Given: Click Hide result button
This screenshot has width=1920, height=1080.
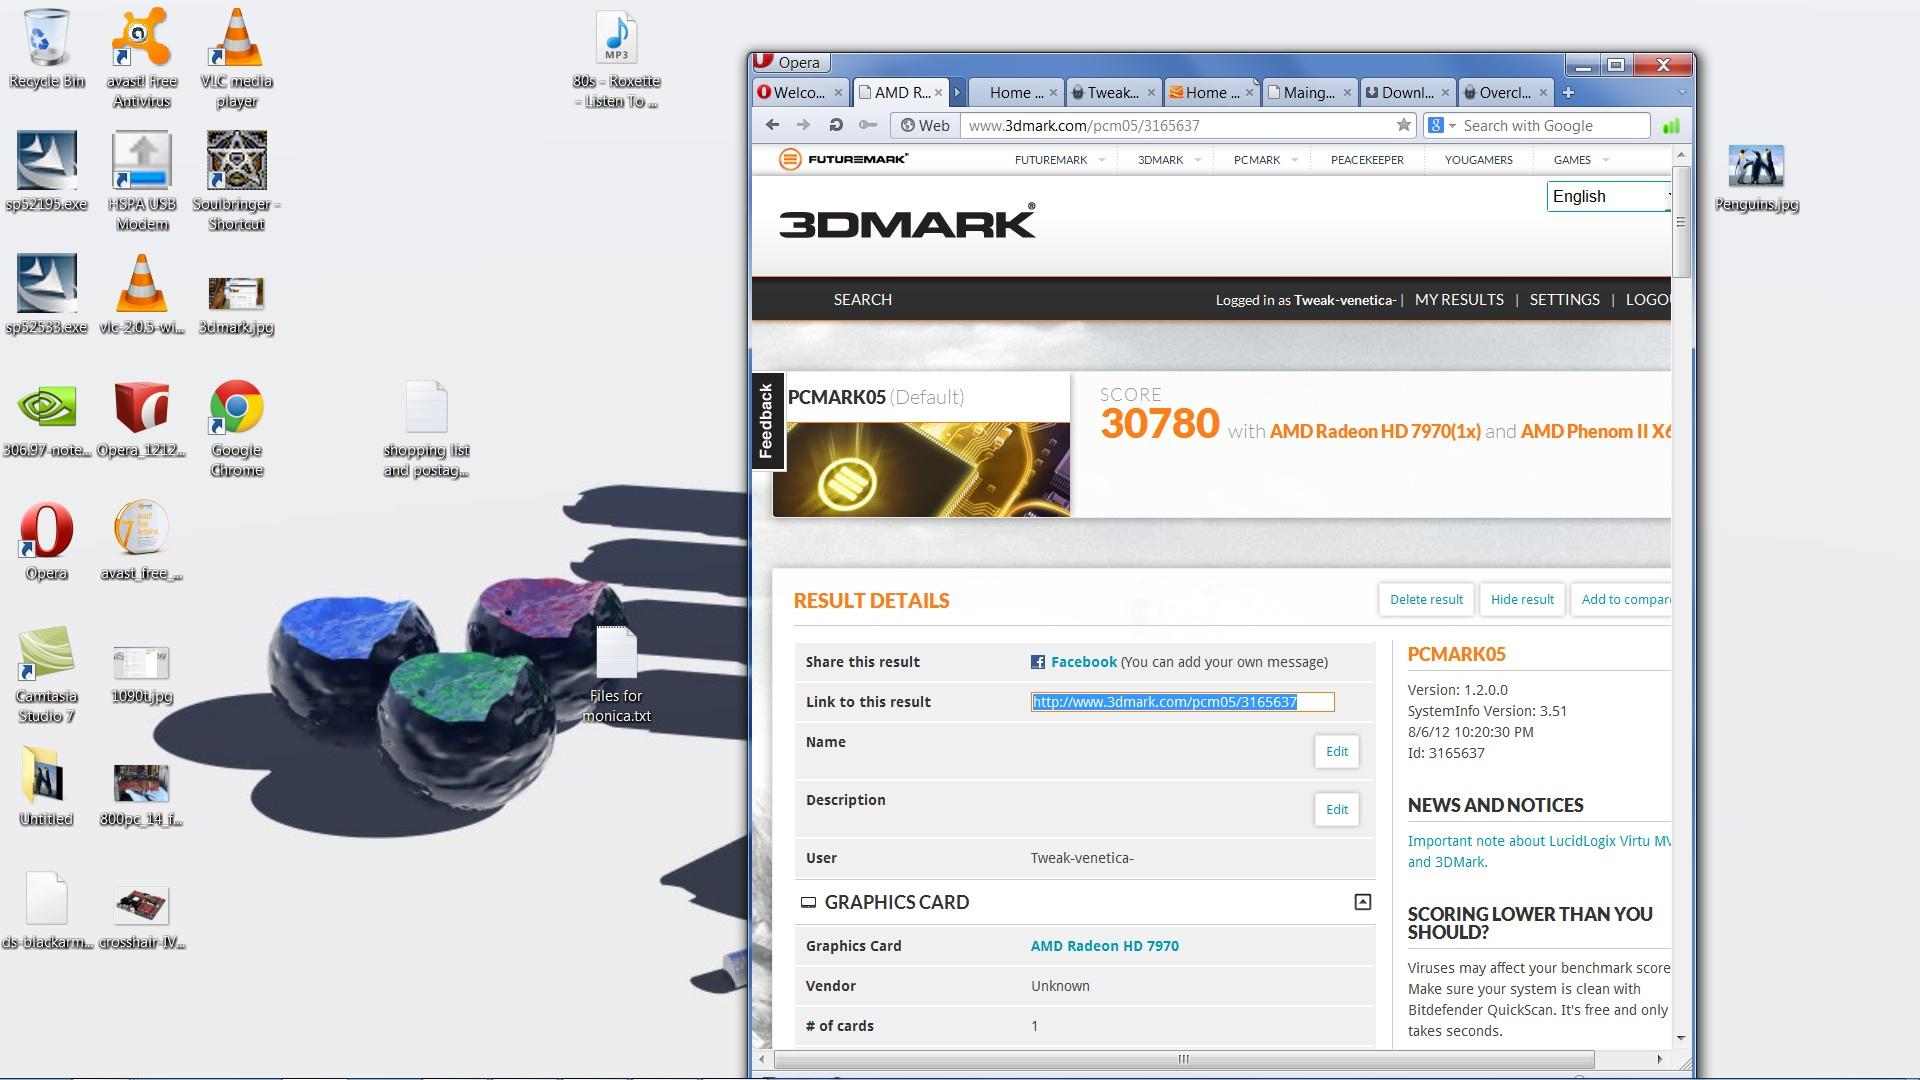Looking at the screenshot, I should pyautogui.click(x=1522, y=599).
